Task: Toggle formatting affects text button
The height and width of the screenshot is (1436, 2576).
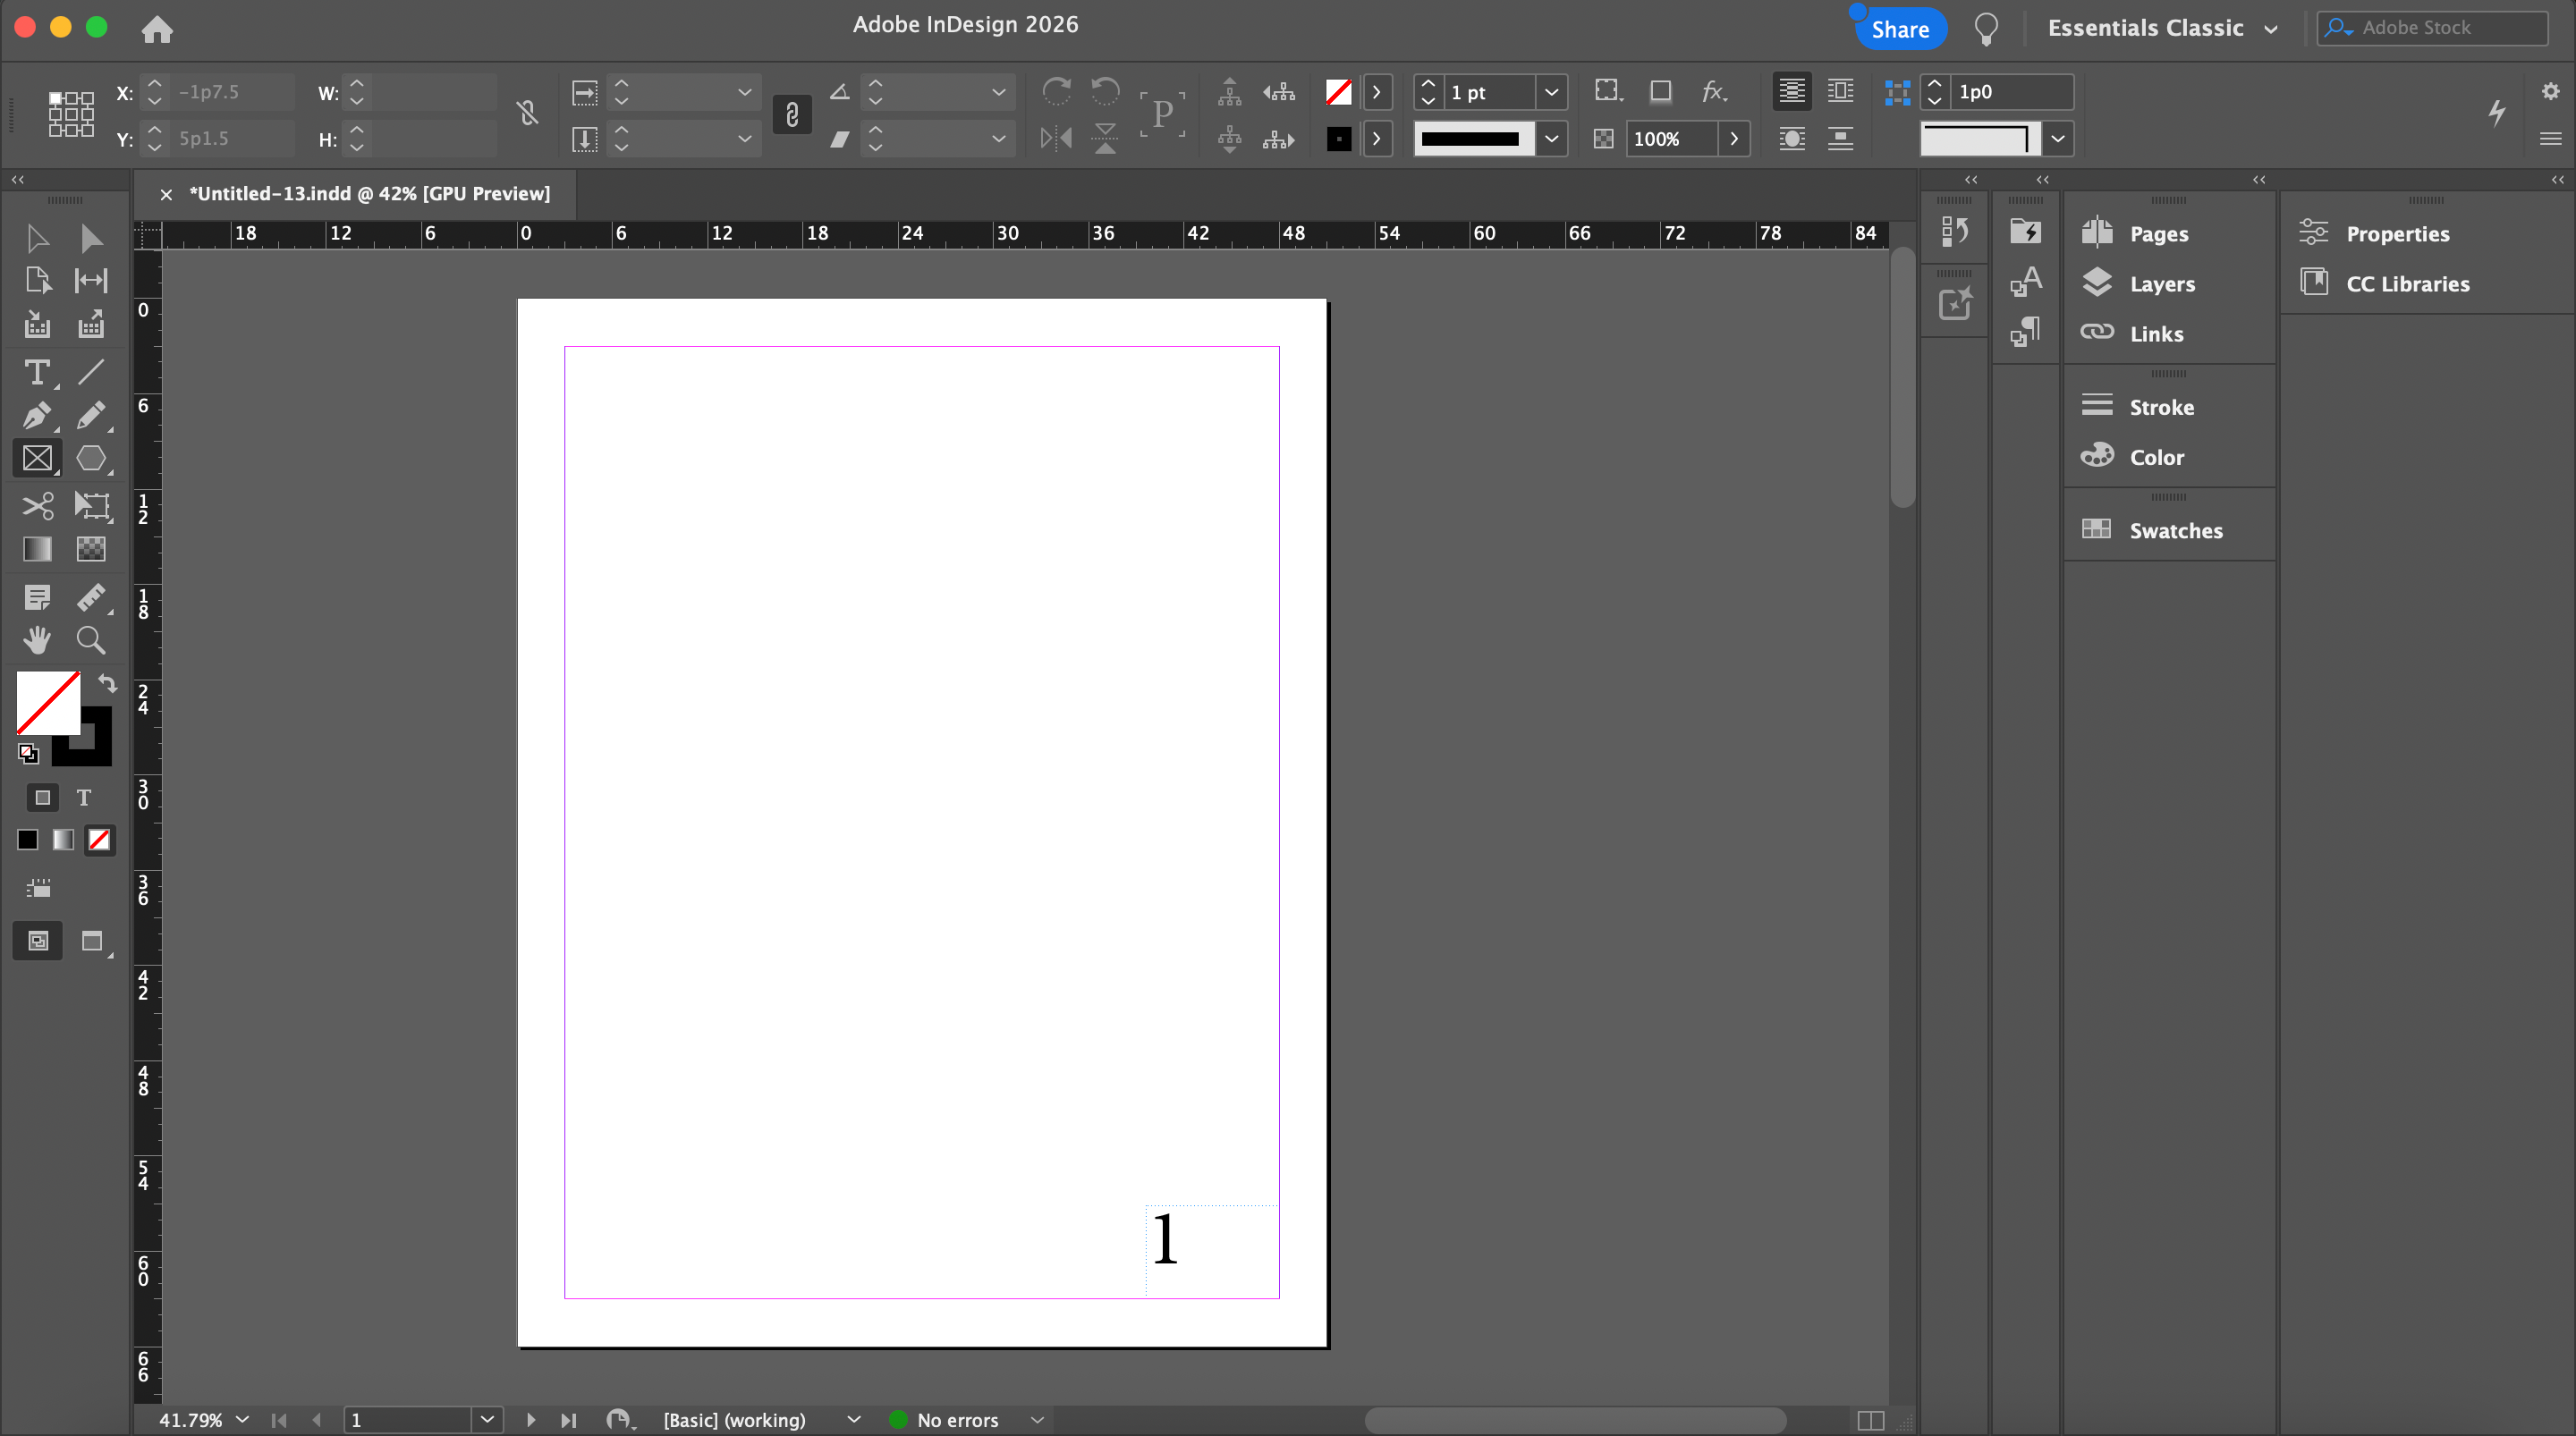Action: (x=84, y=798)
